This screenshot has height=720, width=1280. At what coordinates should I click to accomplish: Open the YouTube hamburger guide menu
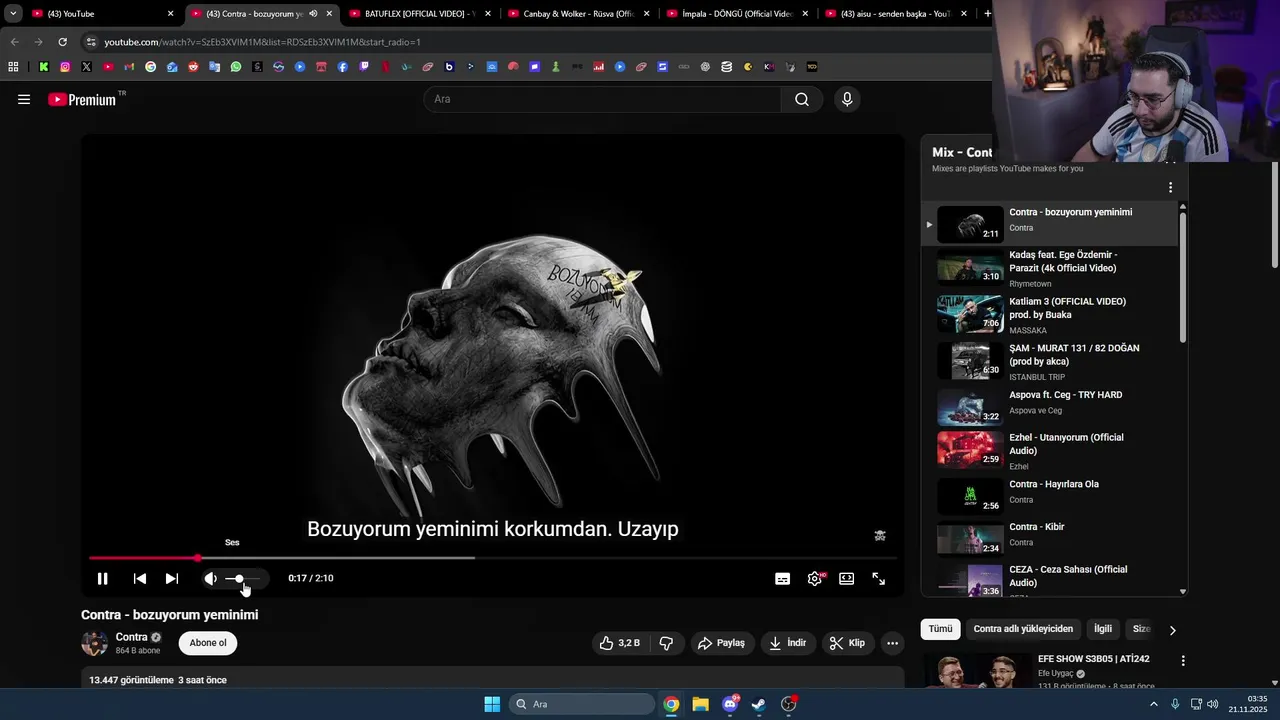24,99
